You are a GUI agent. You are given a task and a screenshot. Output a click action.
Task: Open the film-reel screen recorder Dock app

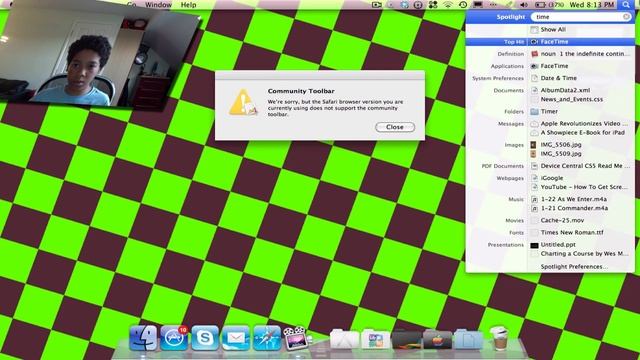pyautogui.click(x=297, y=338)
